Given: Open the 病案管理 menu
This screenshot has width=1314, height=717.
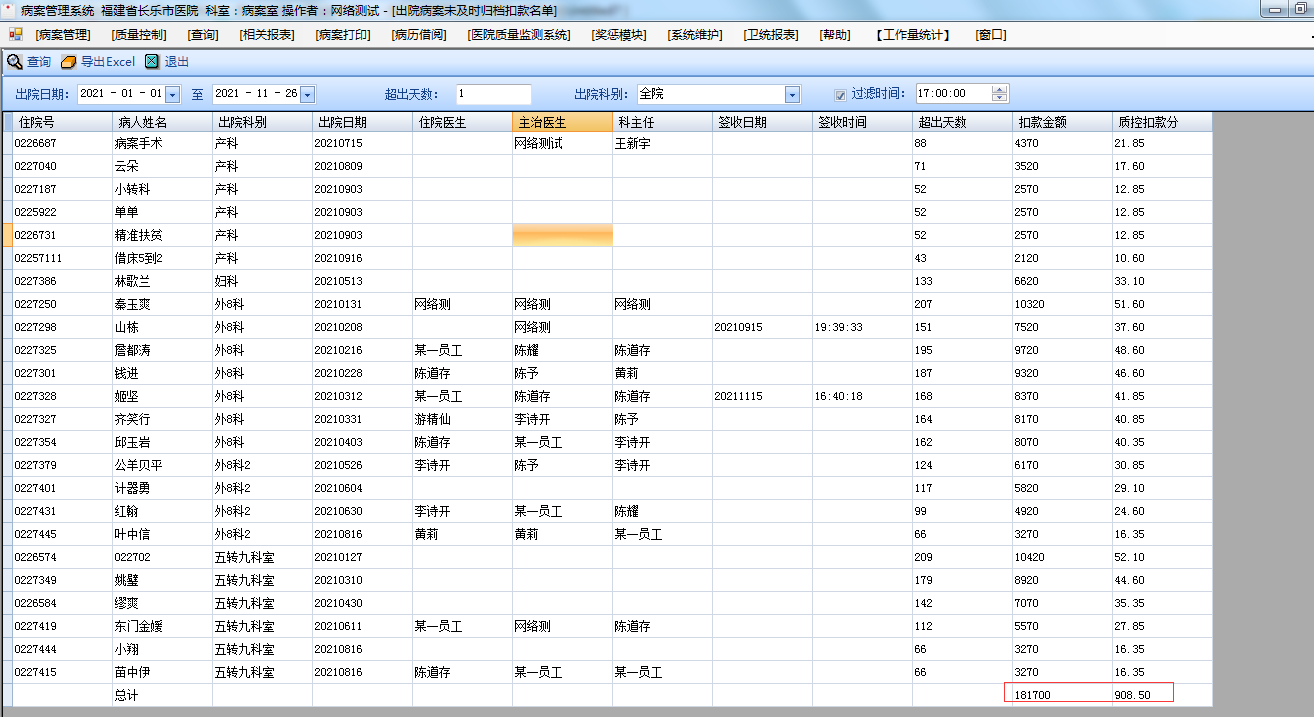Looking at the screenshot, I should point(63,34).
